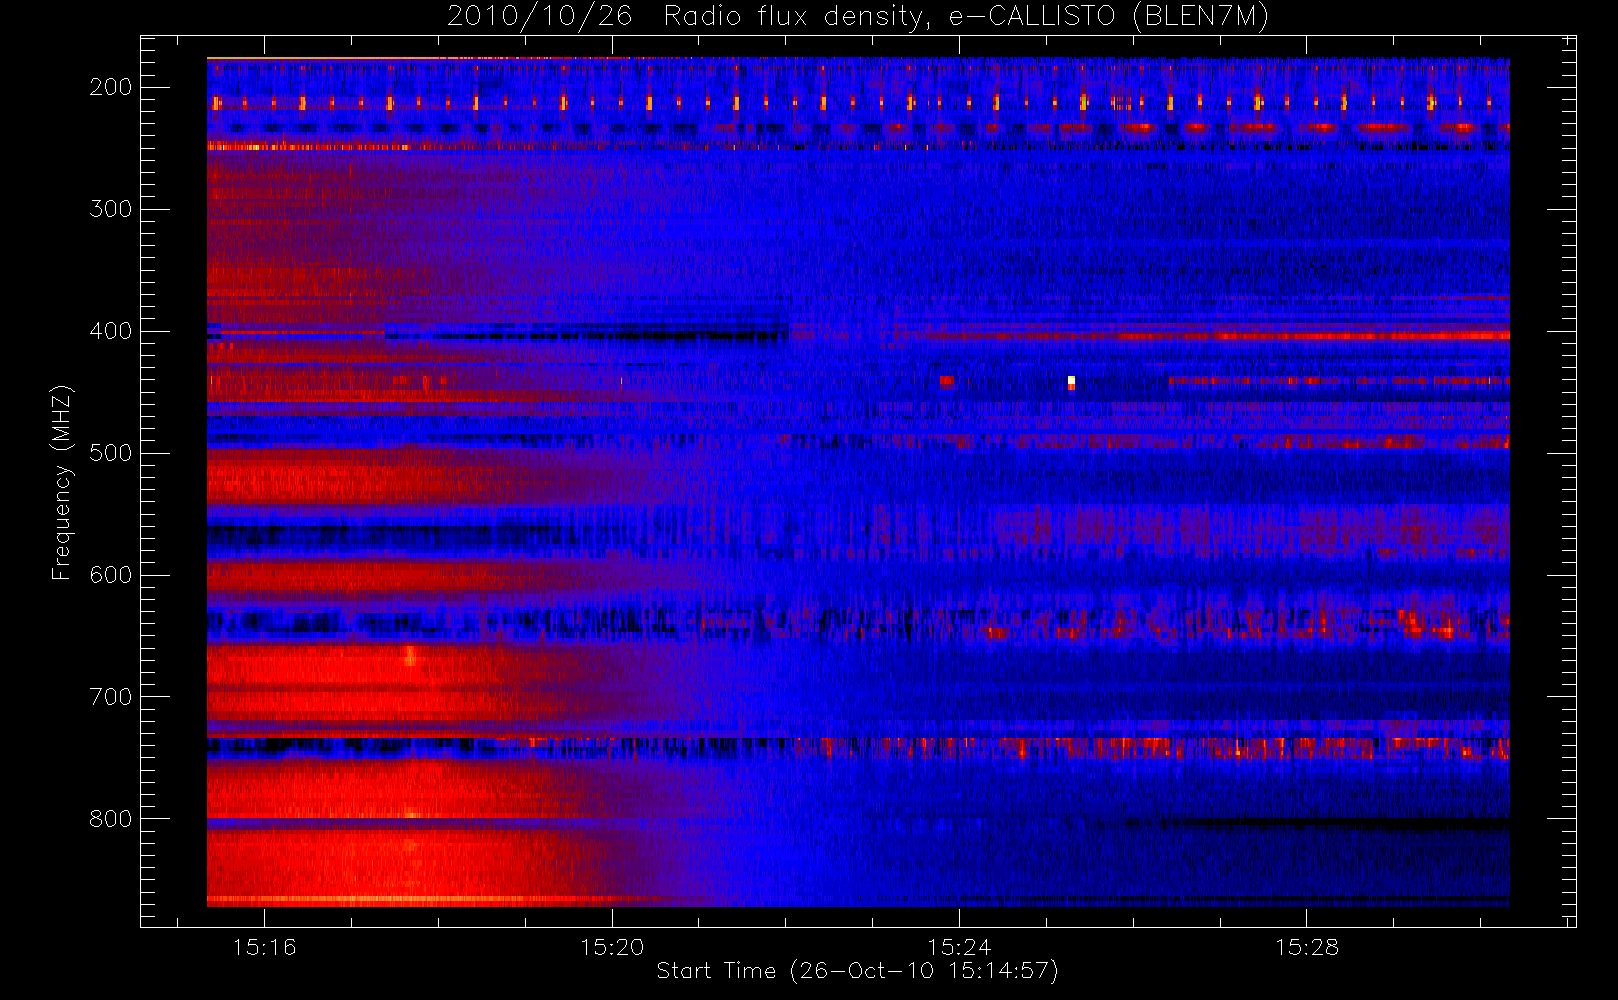
Task: Click the bright white-yellow spike near 440 MHz
Action: [1071, 382]
